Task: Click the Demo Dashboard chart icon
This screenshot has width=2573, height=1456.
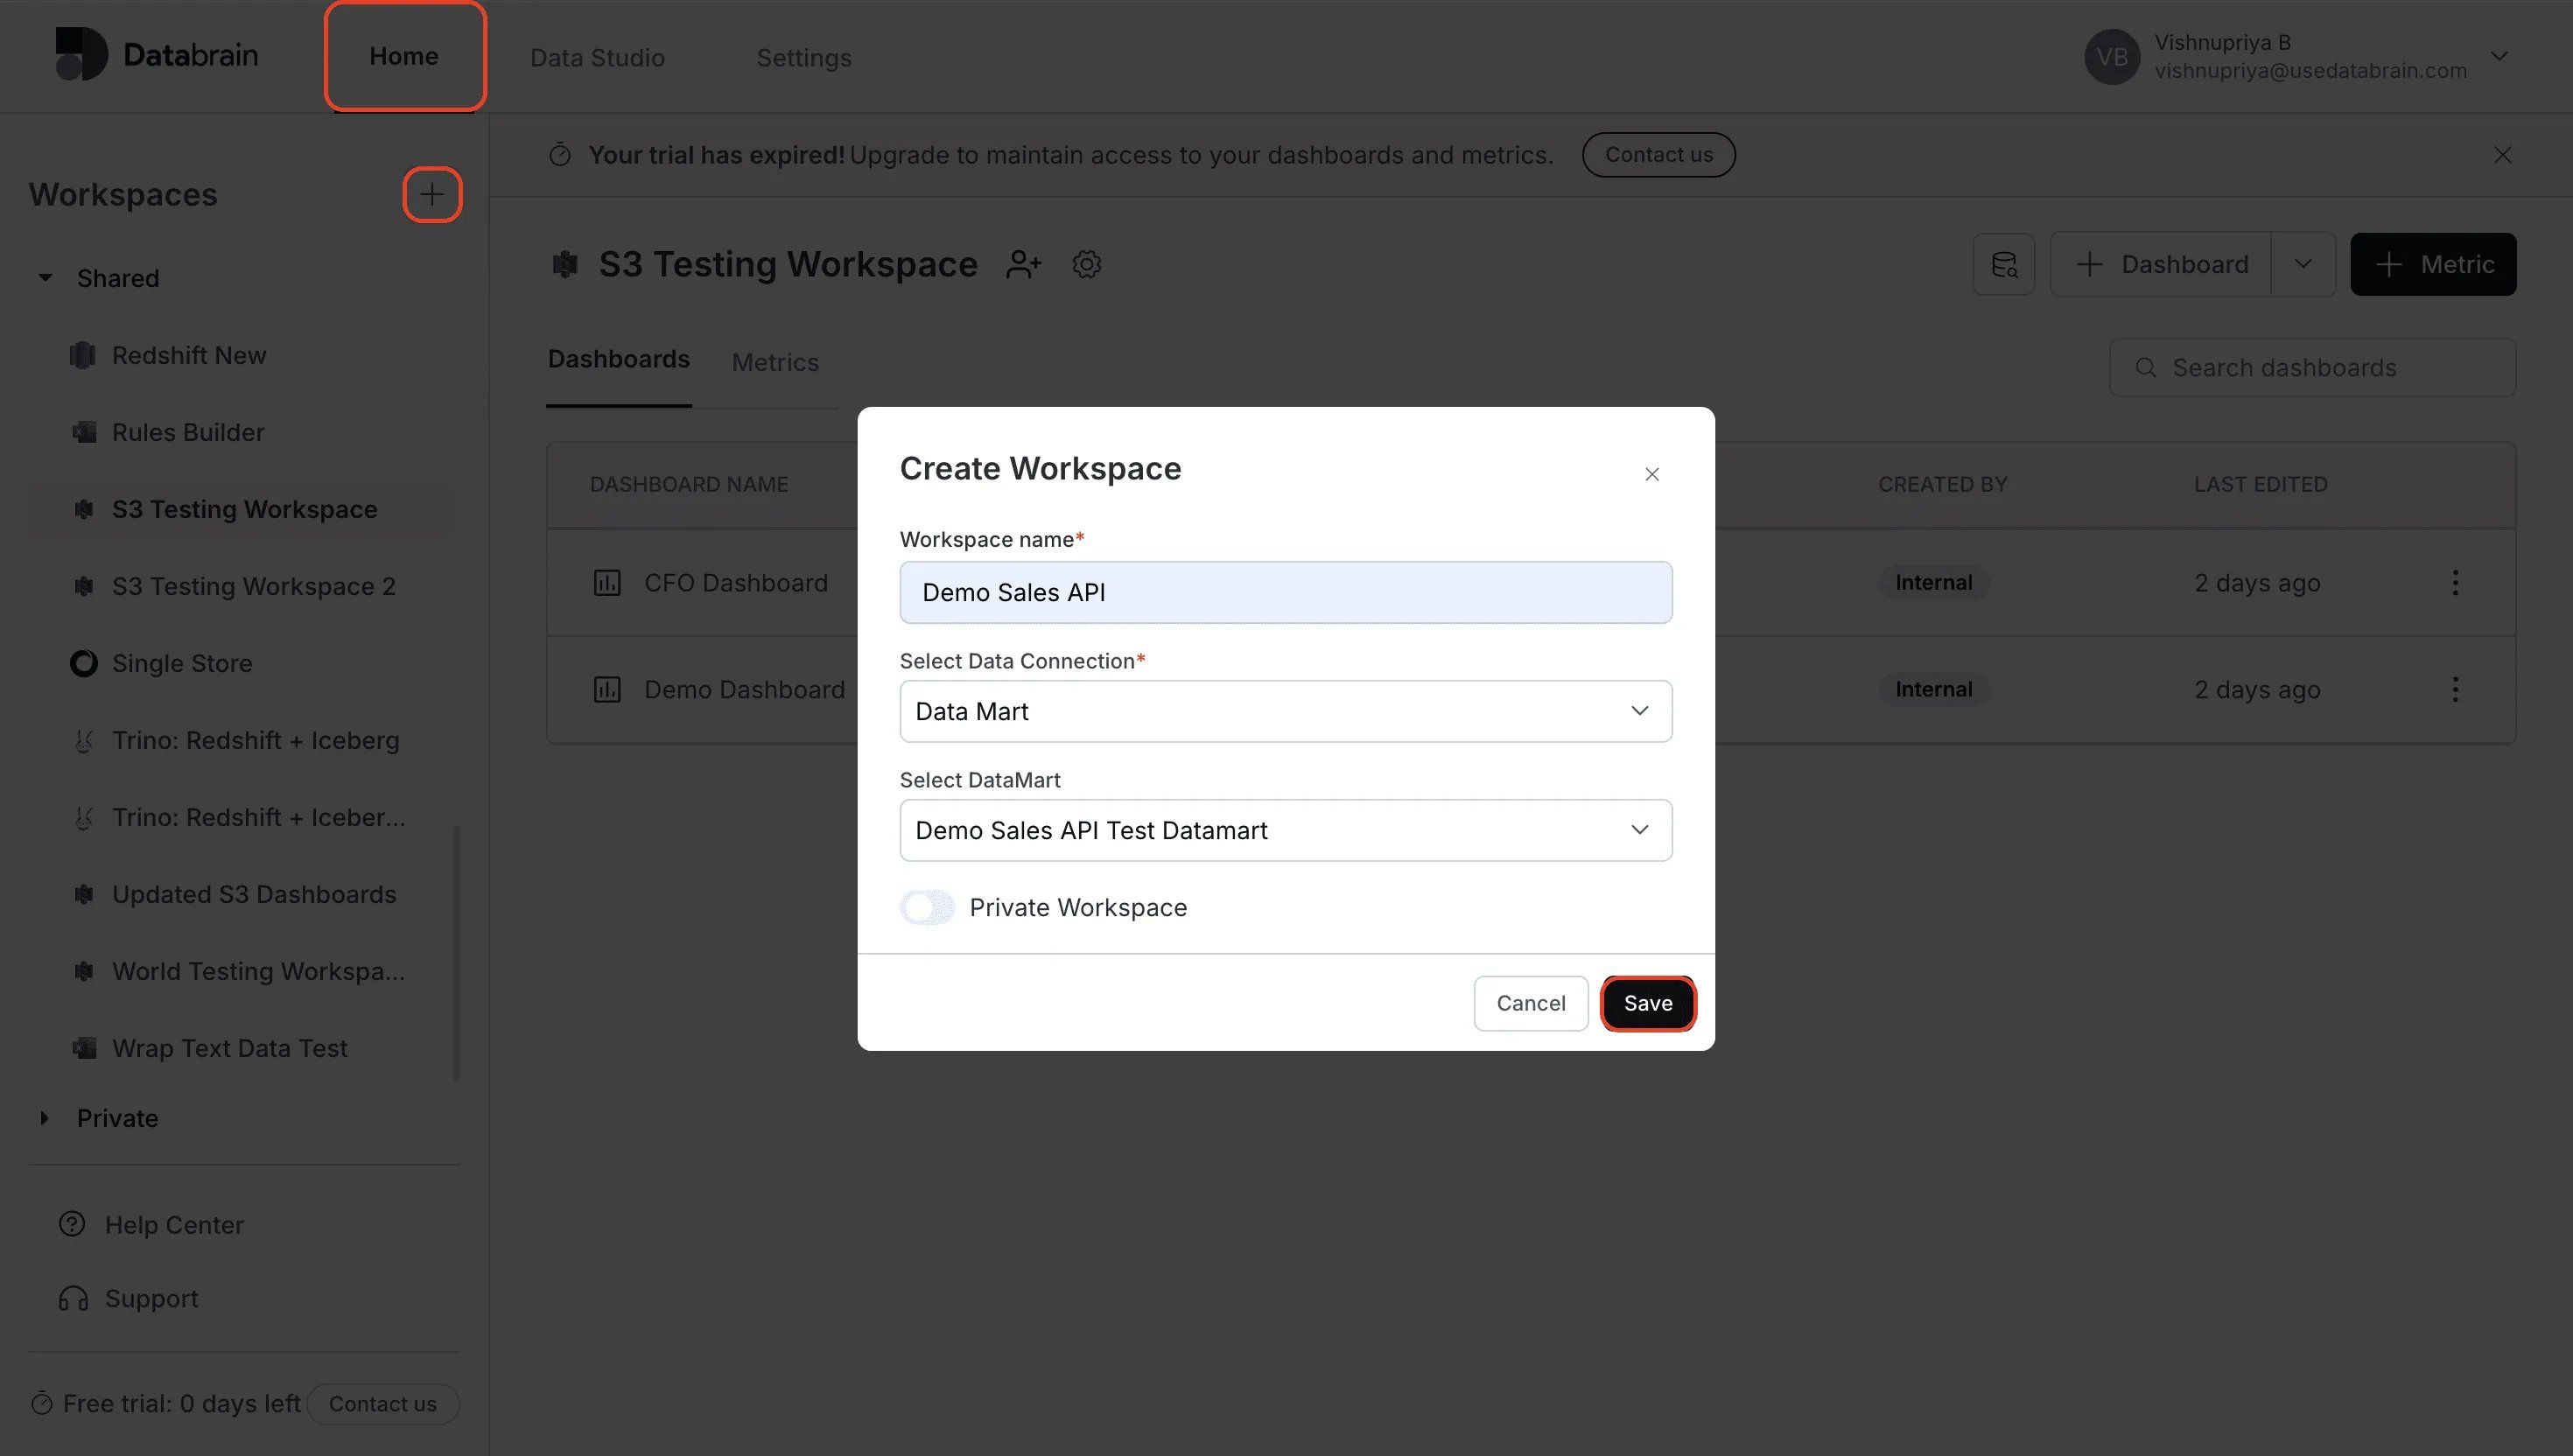Action: click(x=607, y=690)
